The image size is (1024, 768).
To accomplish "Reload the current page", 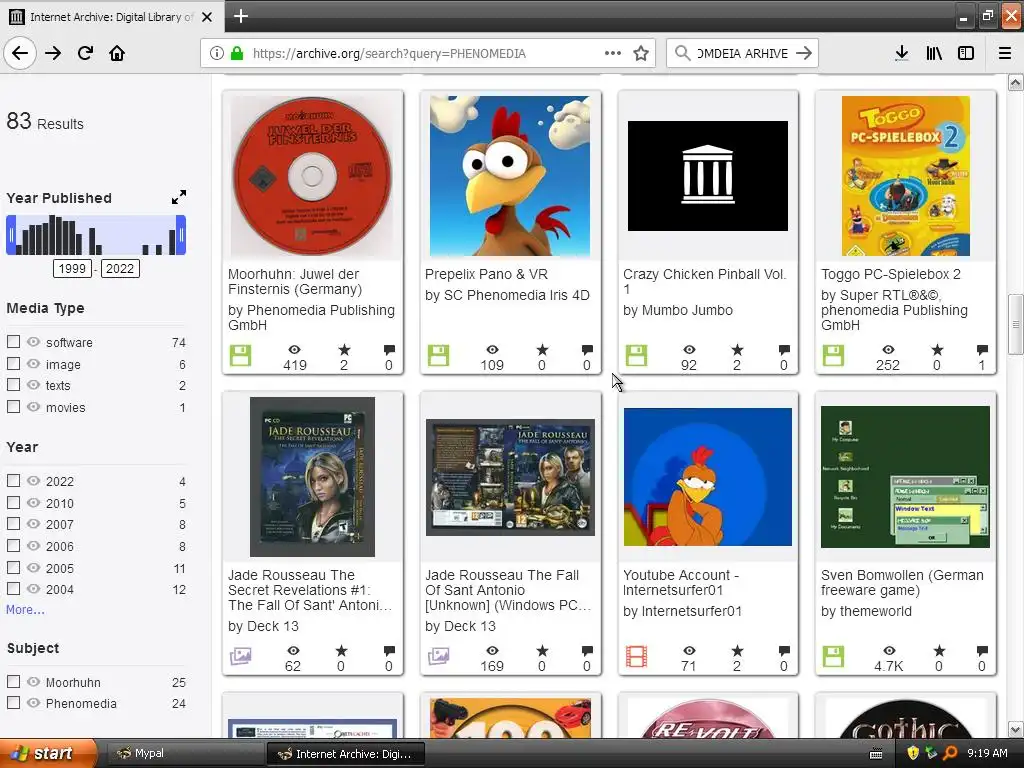I will coord(85,53).
